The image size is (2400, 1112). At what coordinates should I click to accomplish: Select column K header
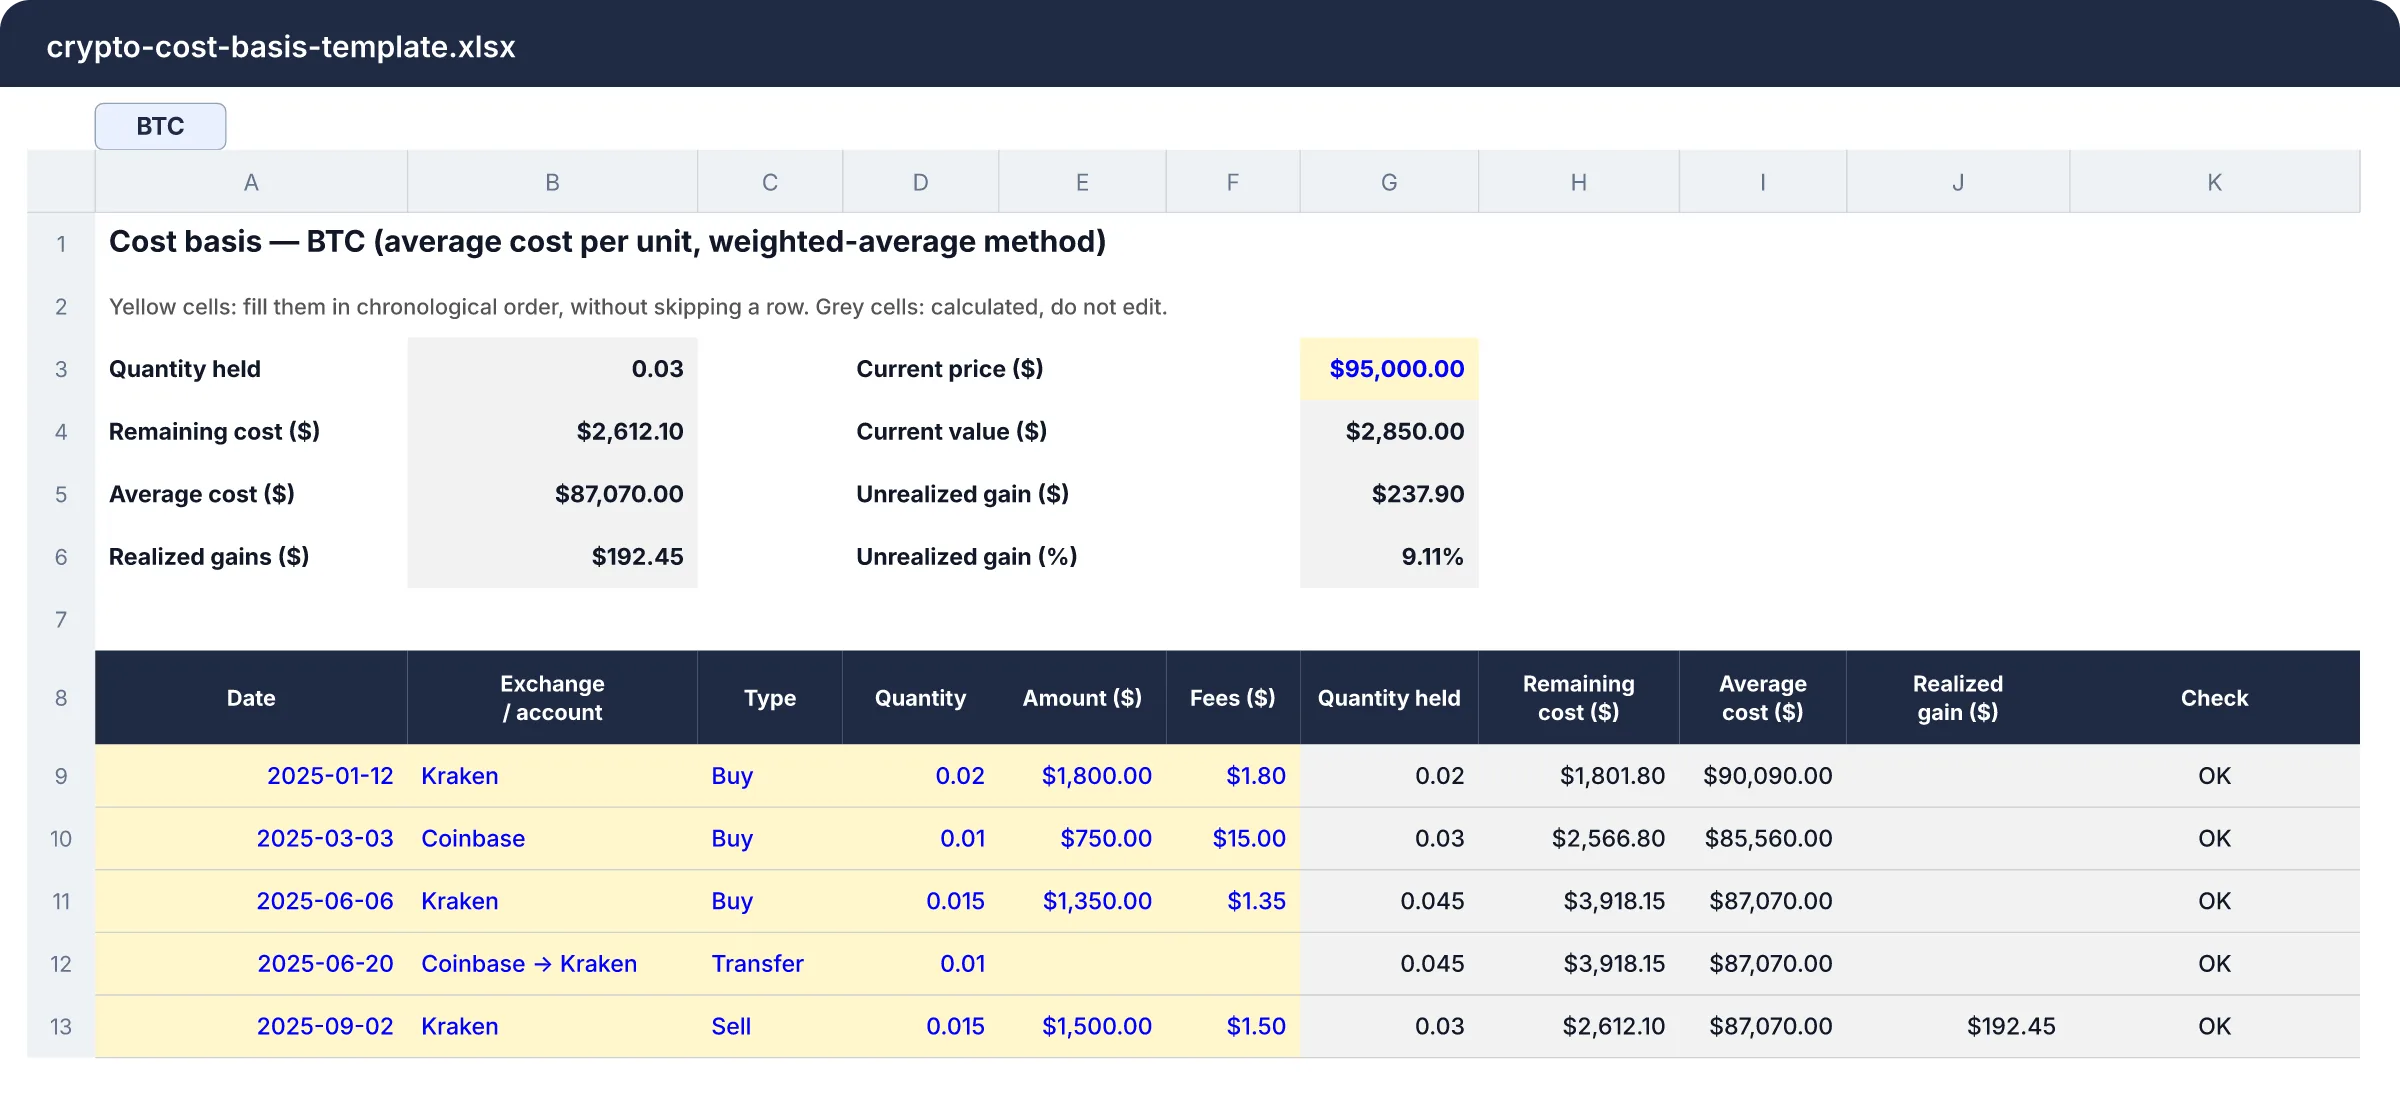point(2214,182)
